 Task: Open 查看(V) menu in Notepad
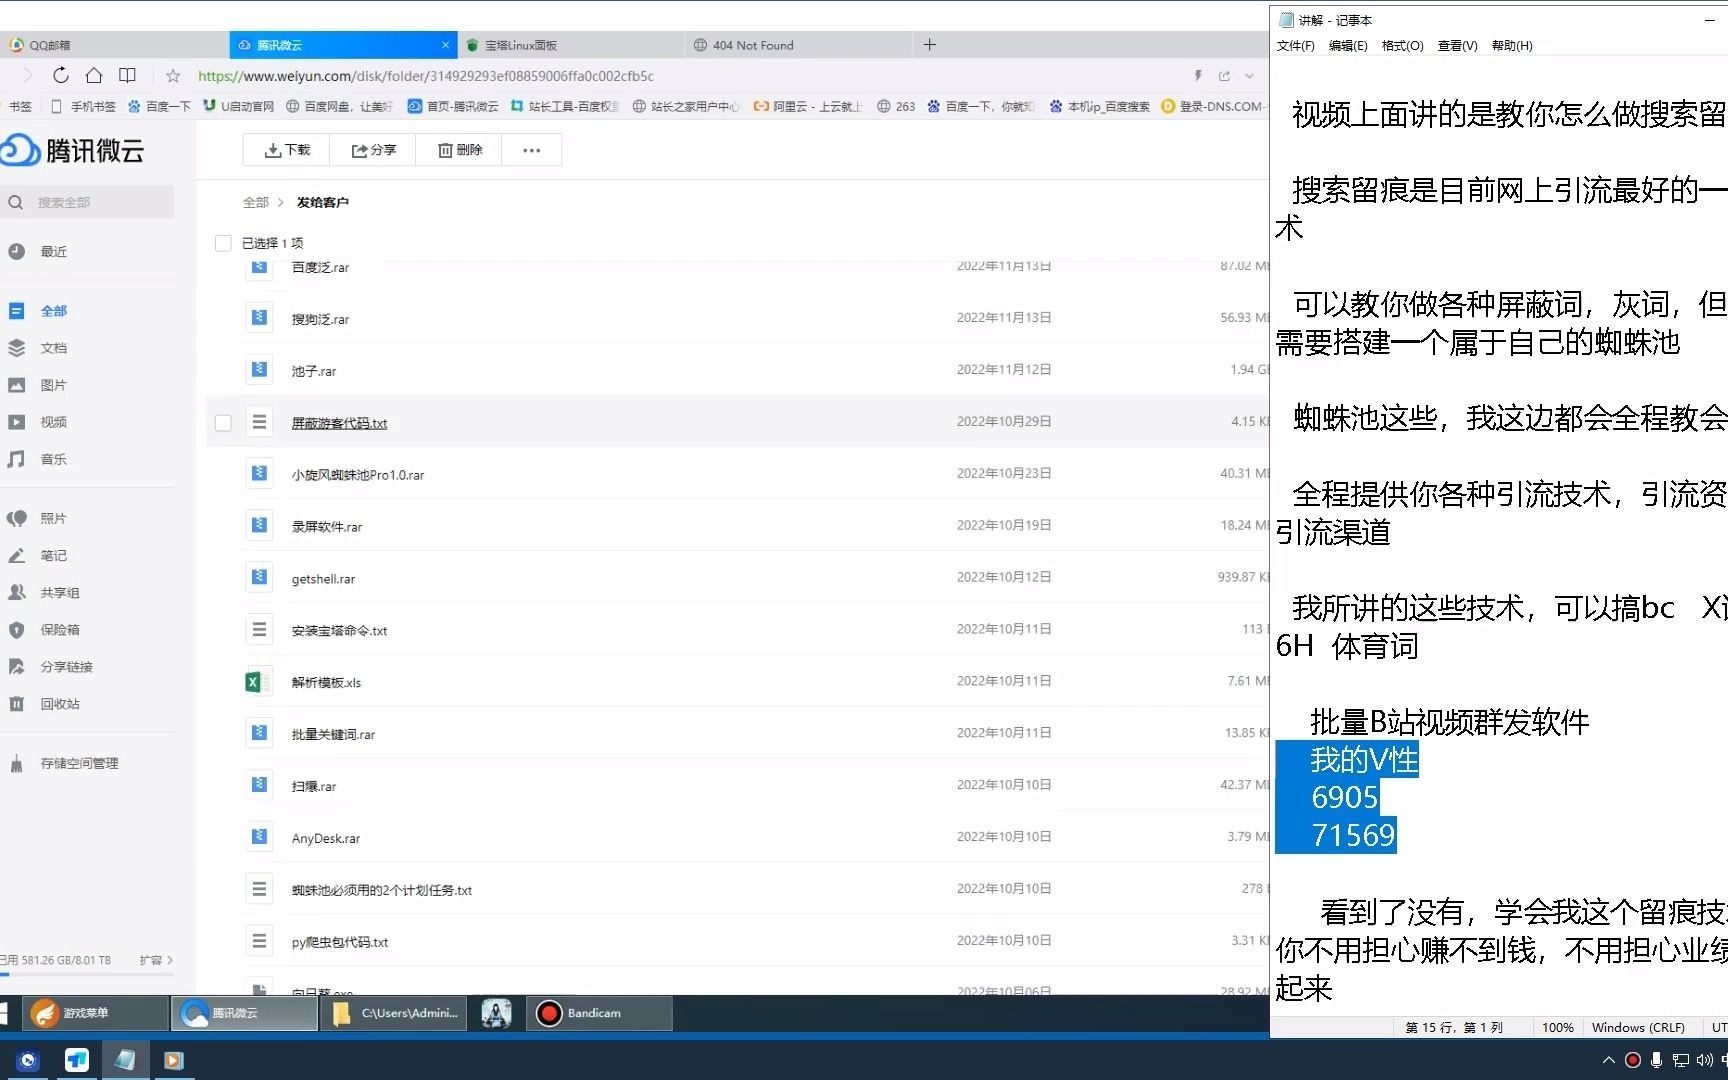(x=1457, y=46)
